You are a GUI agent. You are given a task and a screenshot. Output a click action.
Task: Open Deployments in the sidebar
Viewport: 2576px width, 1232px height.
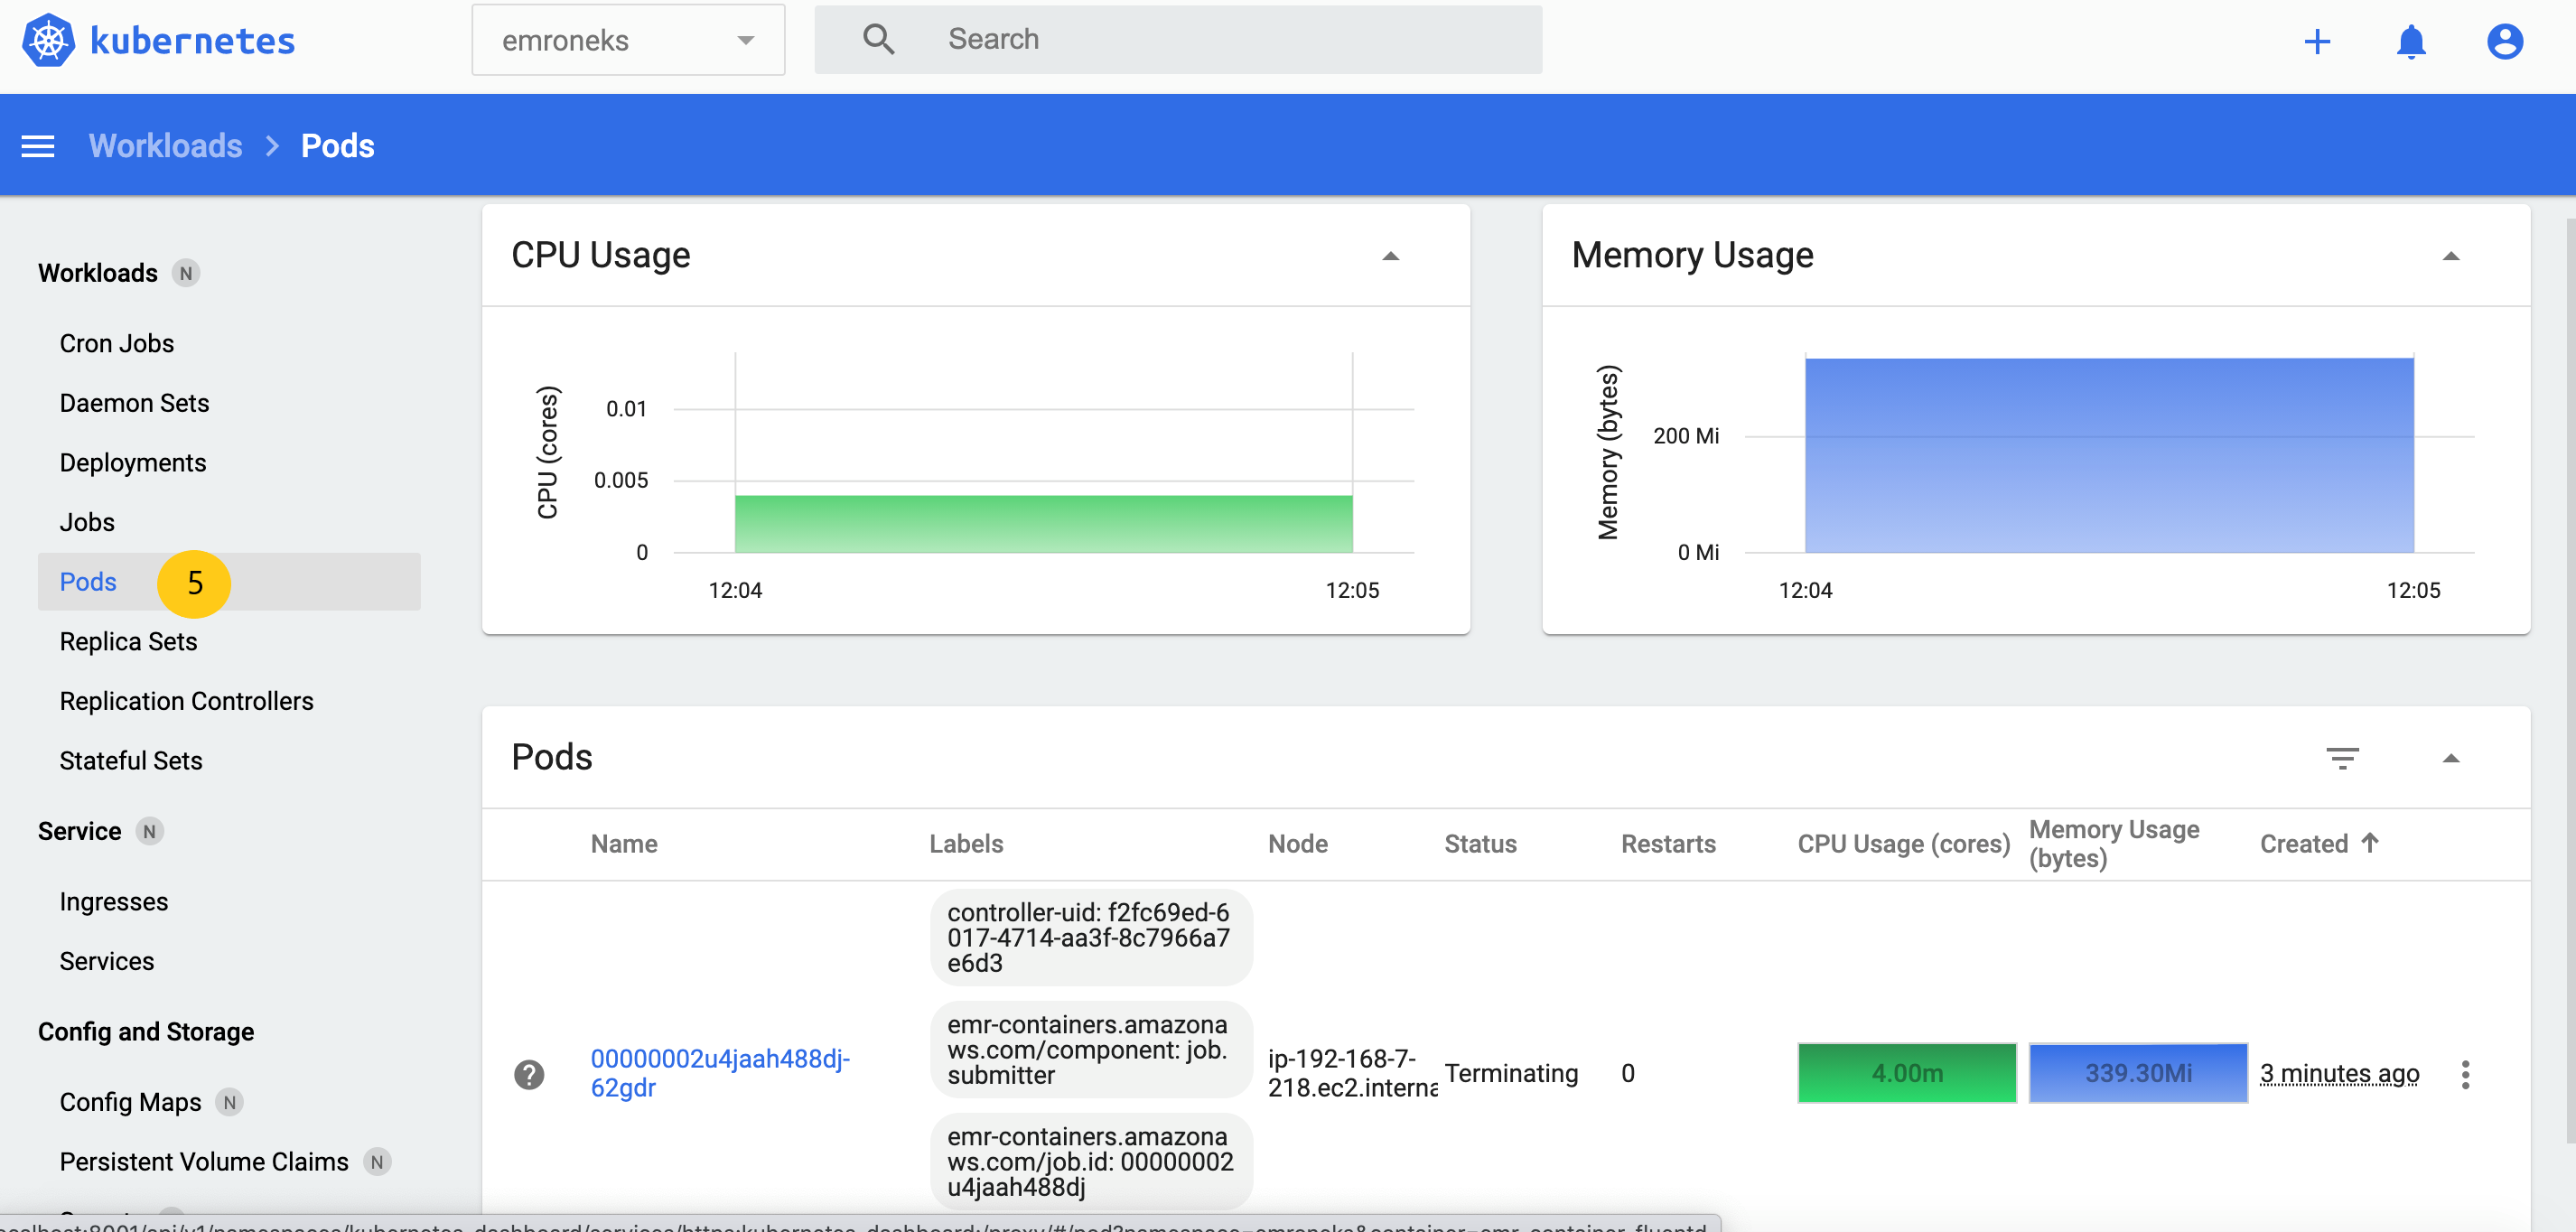tap(133, 462)
